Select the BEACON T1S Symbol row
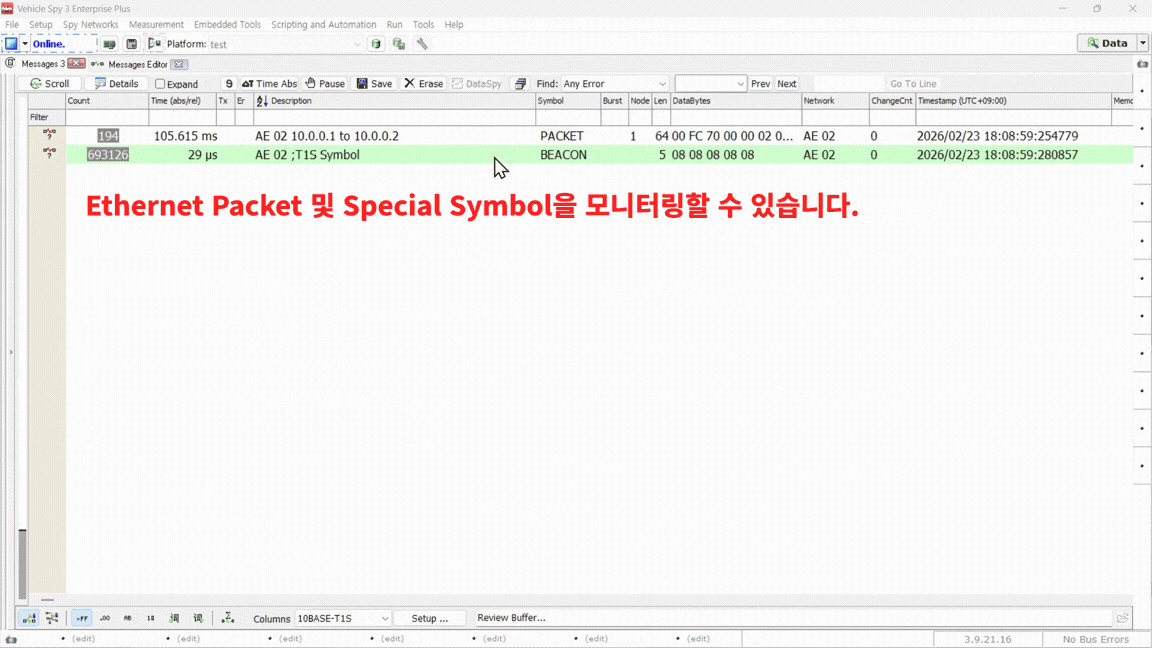 coord(400,155)
